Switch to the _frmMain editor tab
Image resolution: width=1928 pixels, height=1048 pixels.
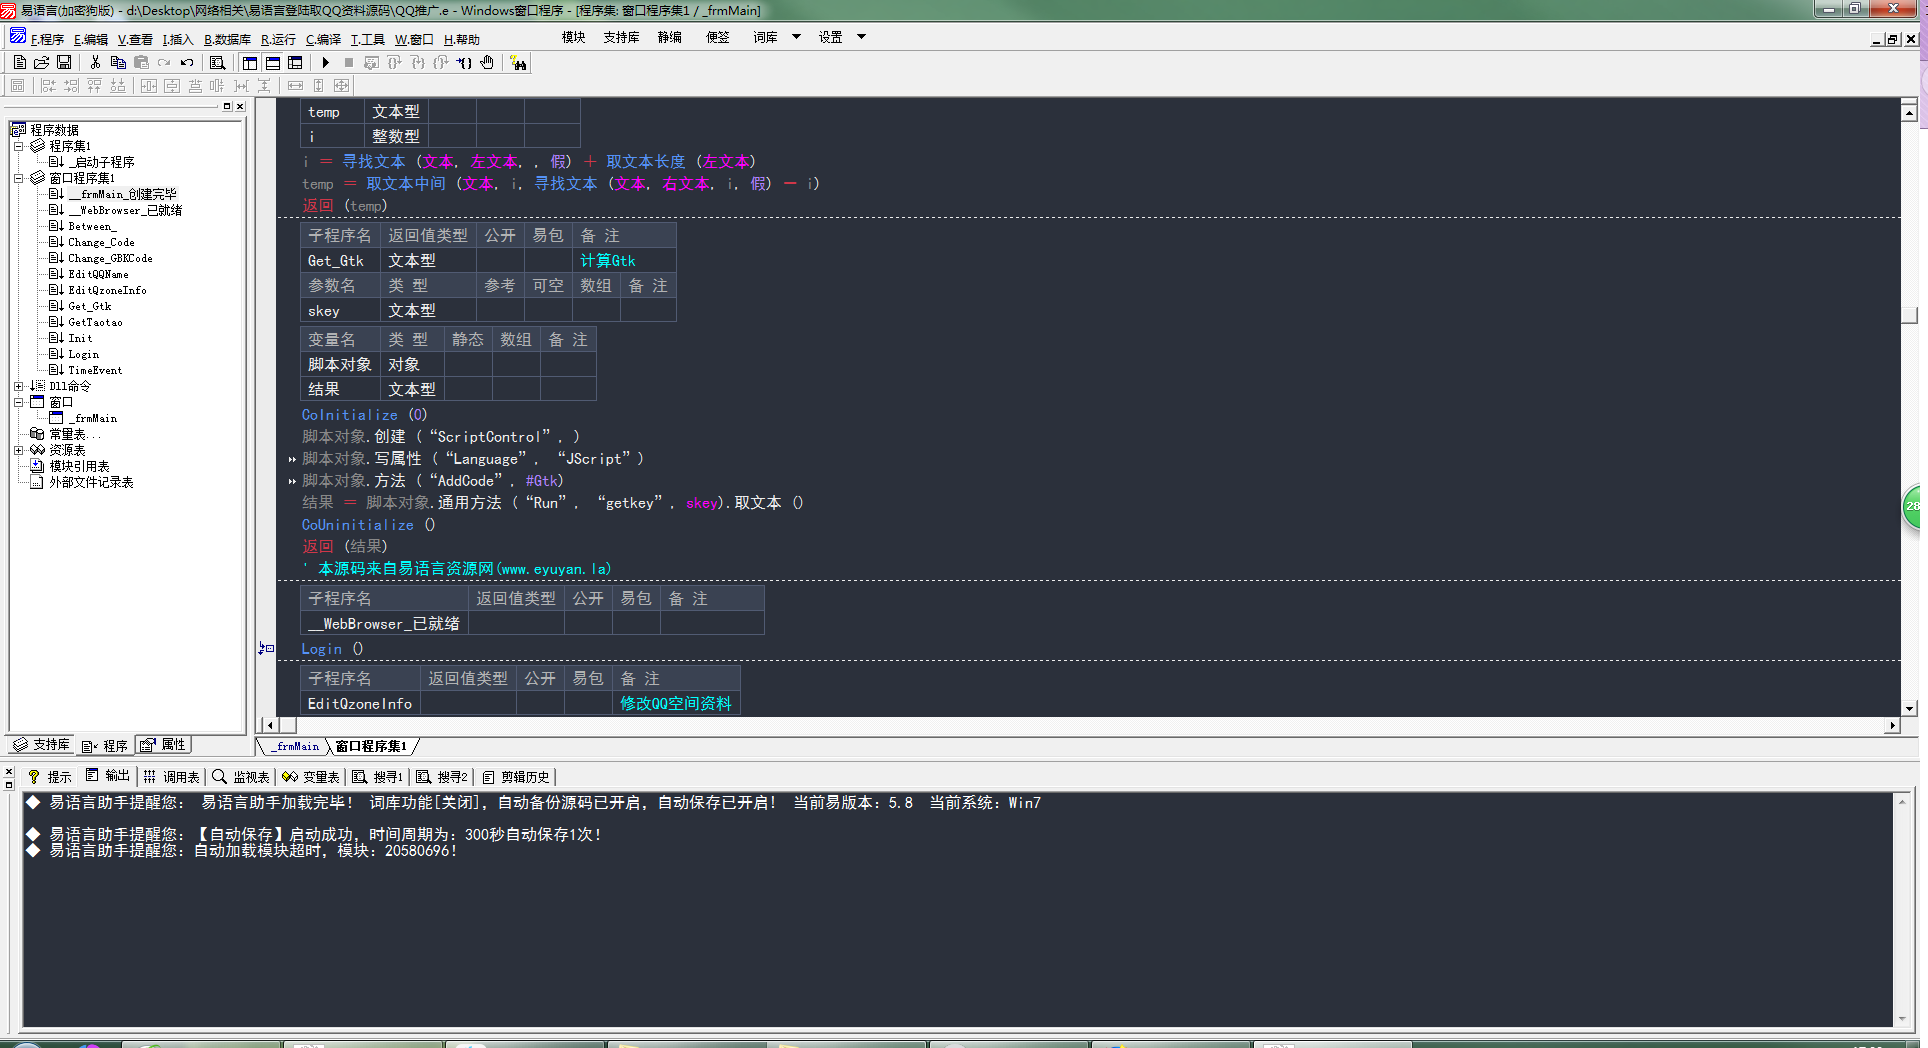[x=297, y=746]
